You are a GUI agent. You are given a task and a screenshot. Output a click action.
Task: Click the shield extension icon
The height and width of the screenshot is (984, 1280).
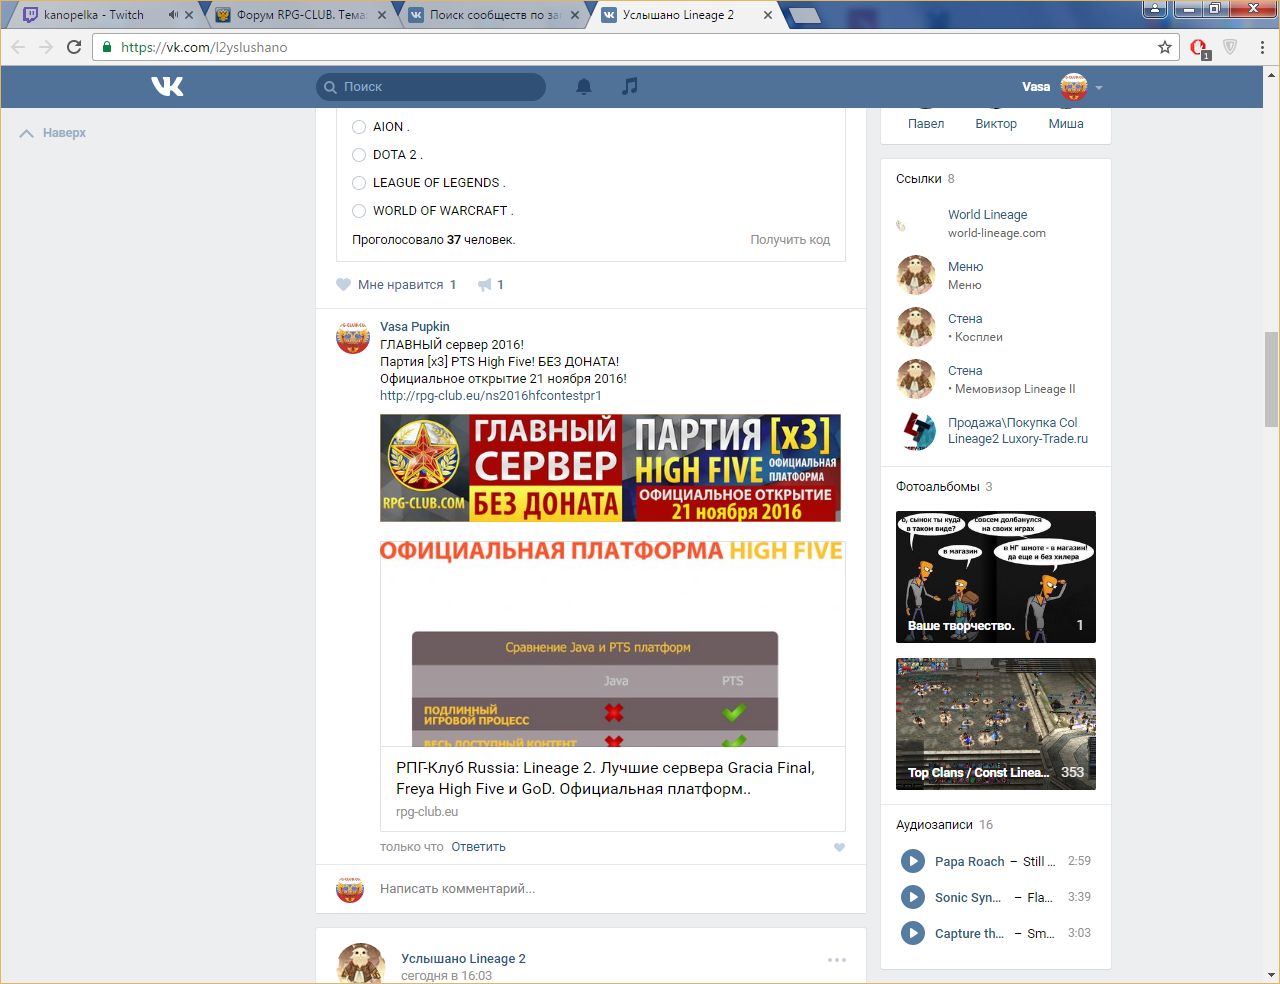1231,47
